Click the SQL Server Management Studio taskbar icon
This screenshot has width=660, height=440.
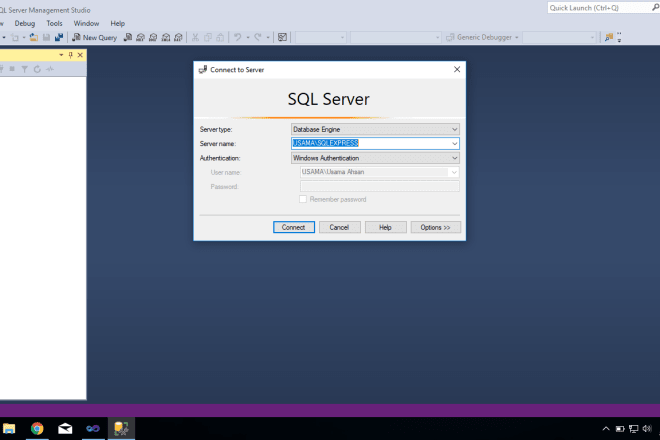121,429
